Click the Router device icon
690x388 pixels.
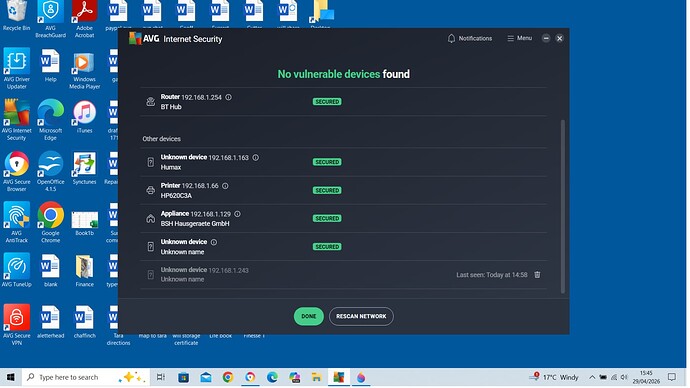click(150, 102)
